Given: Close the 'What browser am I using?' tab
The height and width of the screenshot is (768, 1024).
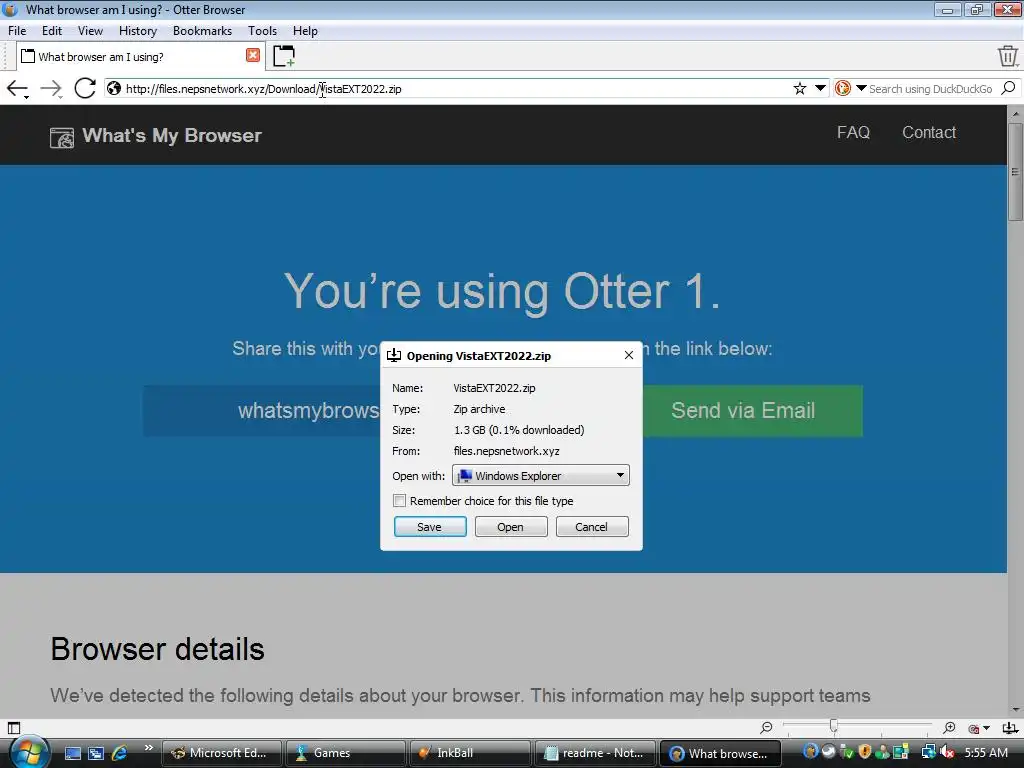Looking at the screenshot, I should click(x=253, y=56).
